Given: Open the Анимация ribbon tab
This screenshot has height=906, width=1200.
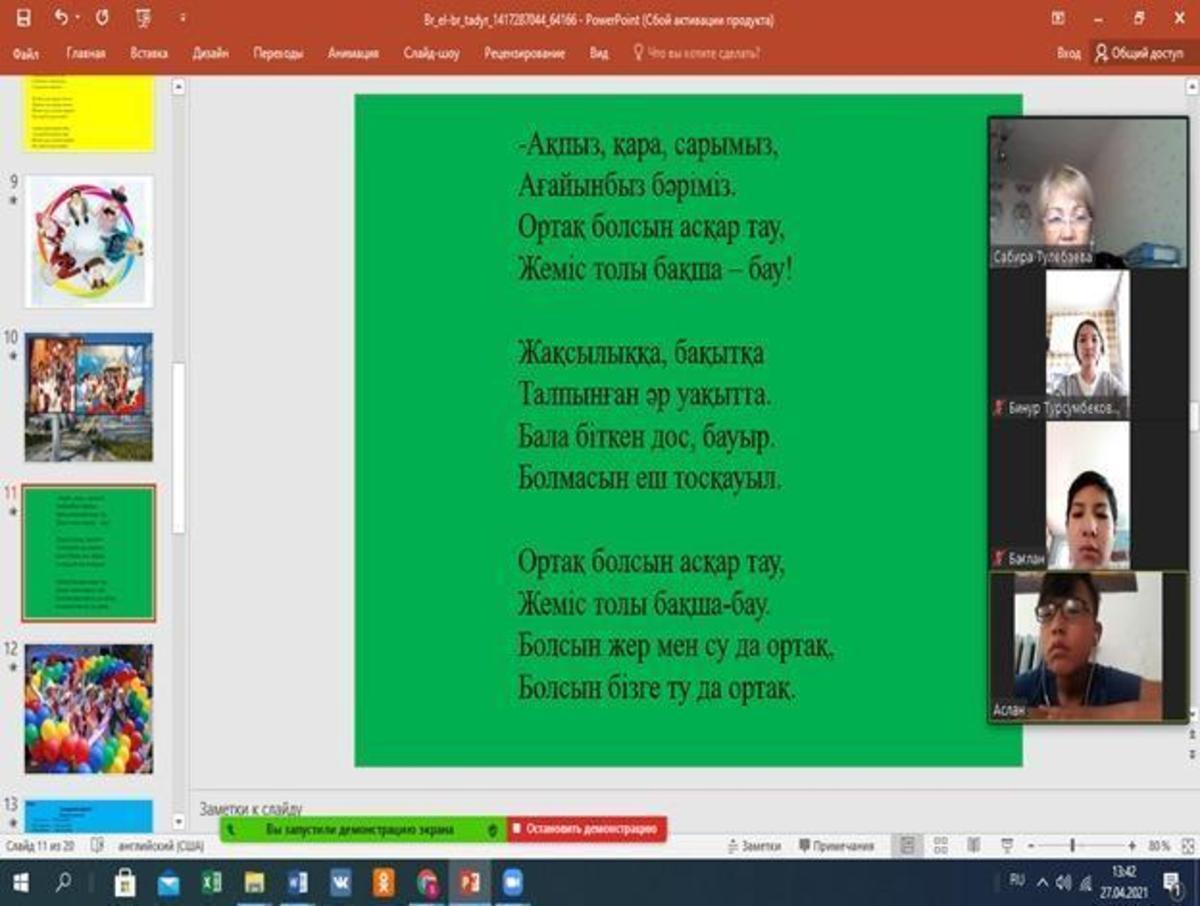Looking at the screenshot, I should (x=353, y=54).
